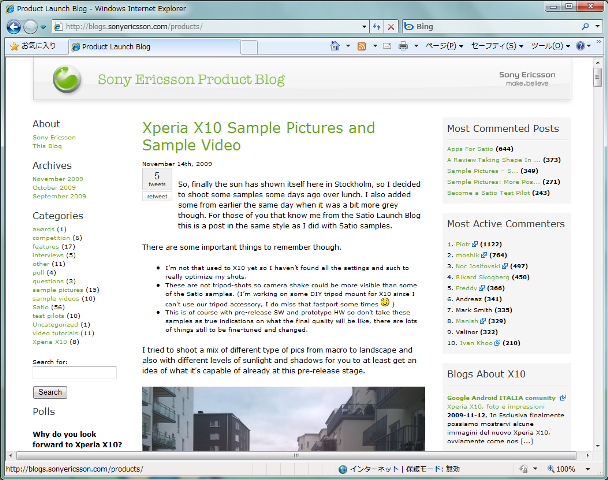
Task: Open the Xperia X10 Sample Pictures post title
Action: pyautogui.click(x=258, y=136)
